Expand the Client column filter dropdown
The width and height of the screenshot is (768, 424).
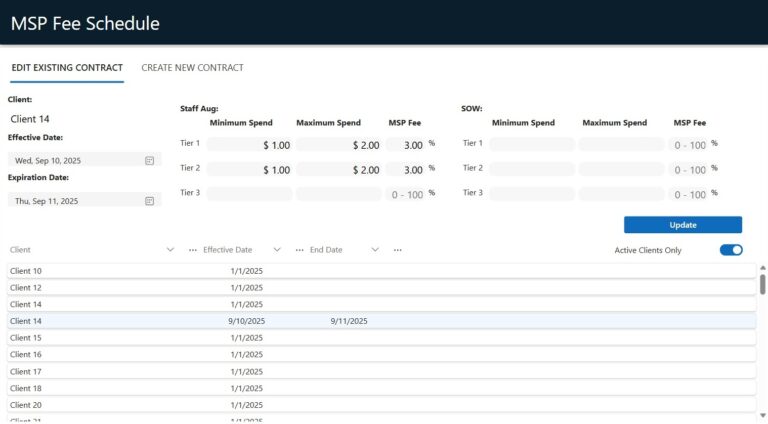(x=170, y=250)
